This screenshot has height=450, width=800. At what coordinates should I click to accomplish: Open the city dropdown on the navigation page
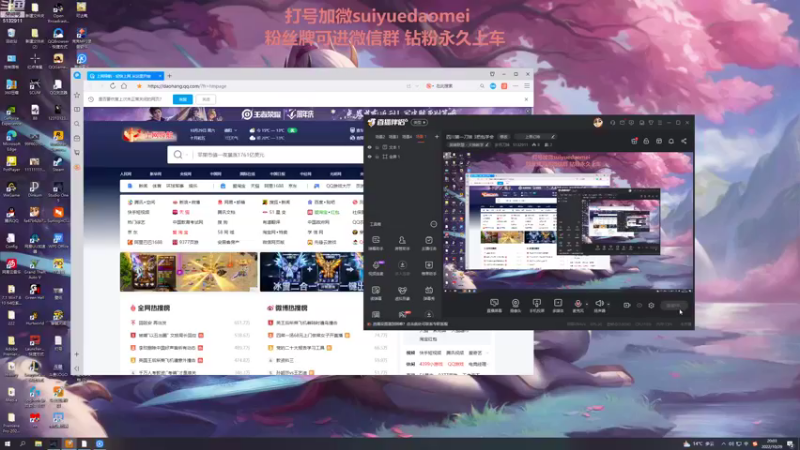[x=230, y=130]
